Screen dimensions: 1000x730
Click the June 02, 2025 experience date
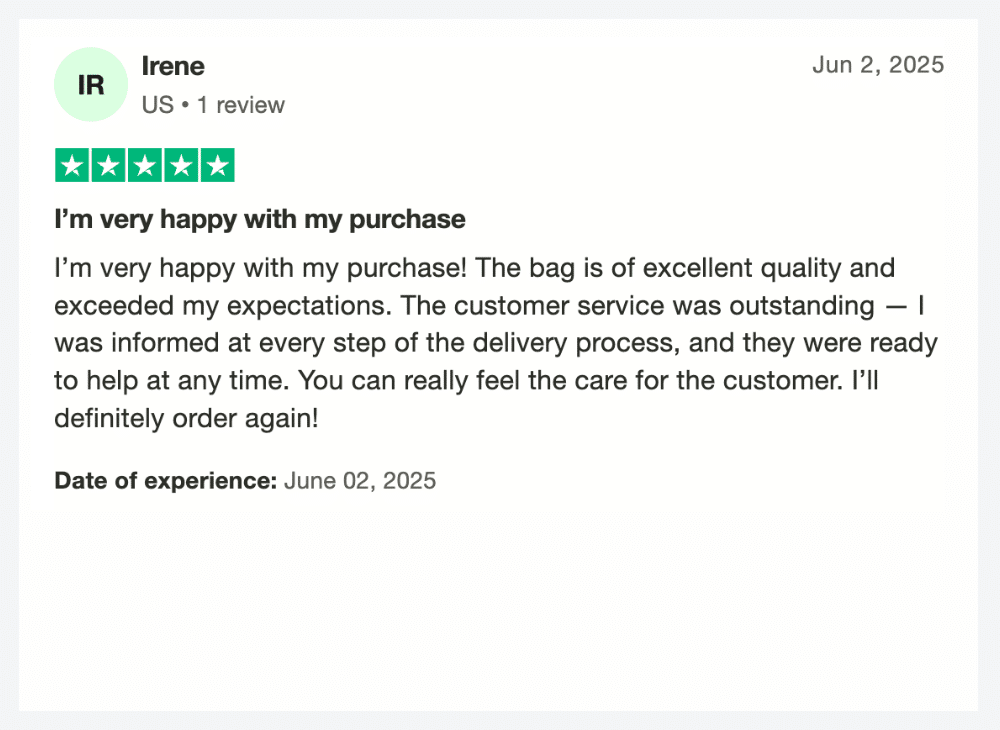pyautogui.click(x=360, y=481)
